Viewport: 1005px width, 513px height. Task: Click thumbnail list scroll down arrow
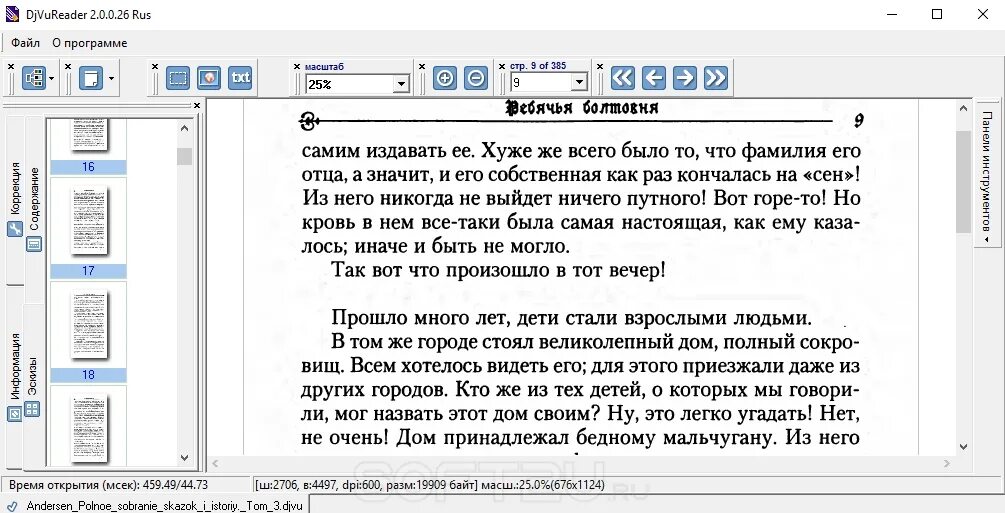click(185, 458)
